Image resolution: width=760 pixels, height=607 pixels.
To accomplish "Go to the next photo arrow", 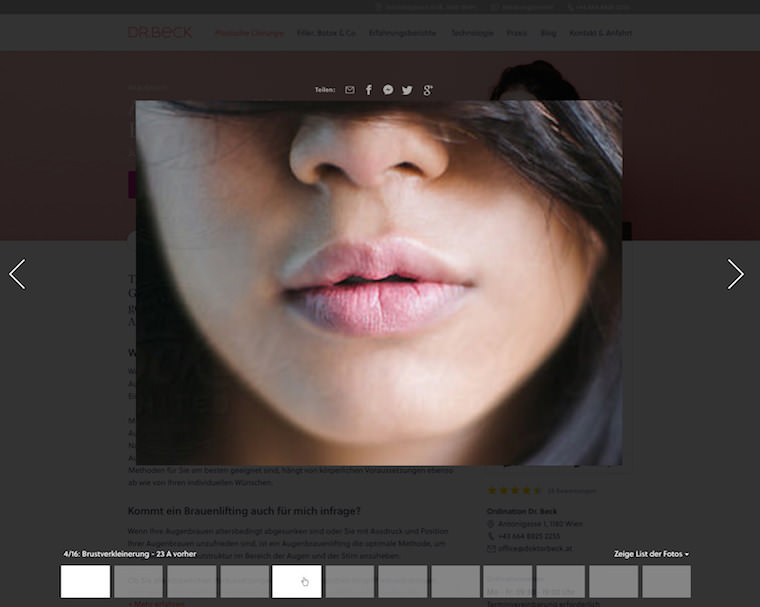I will (735, 274).
